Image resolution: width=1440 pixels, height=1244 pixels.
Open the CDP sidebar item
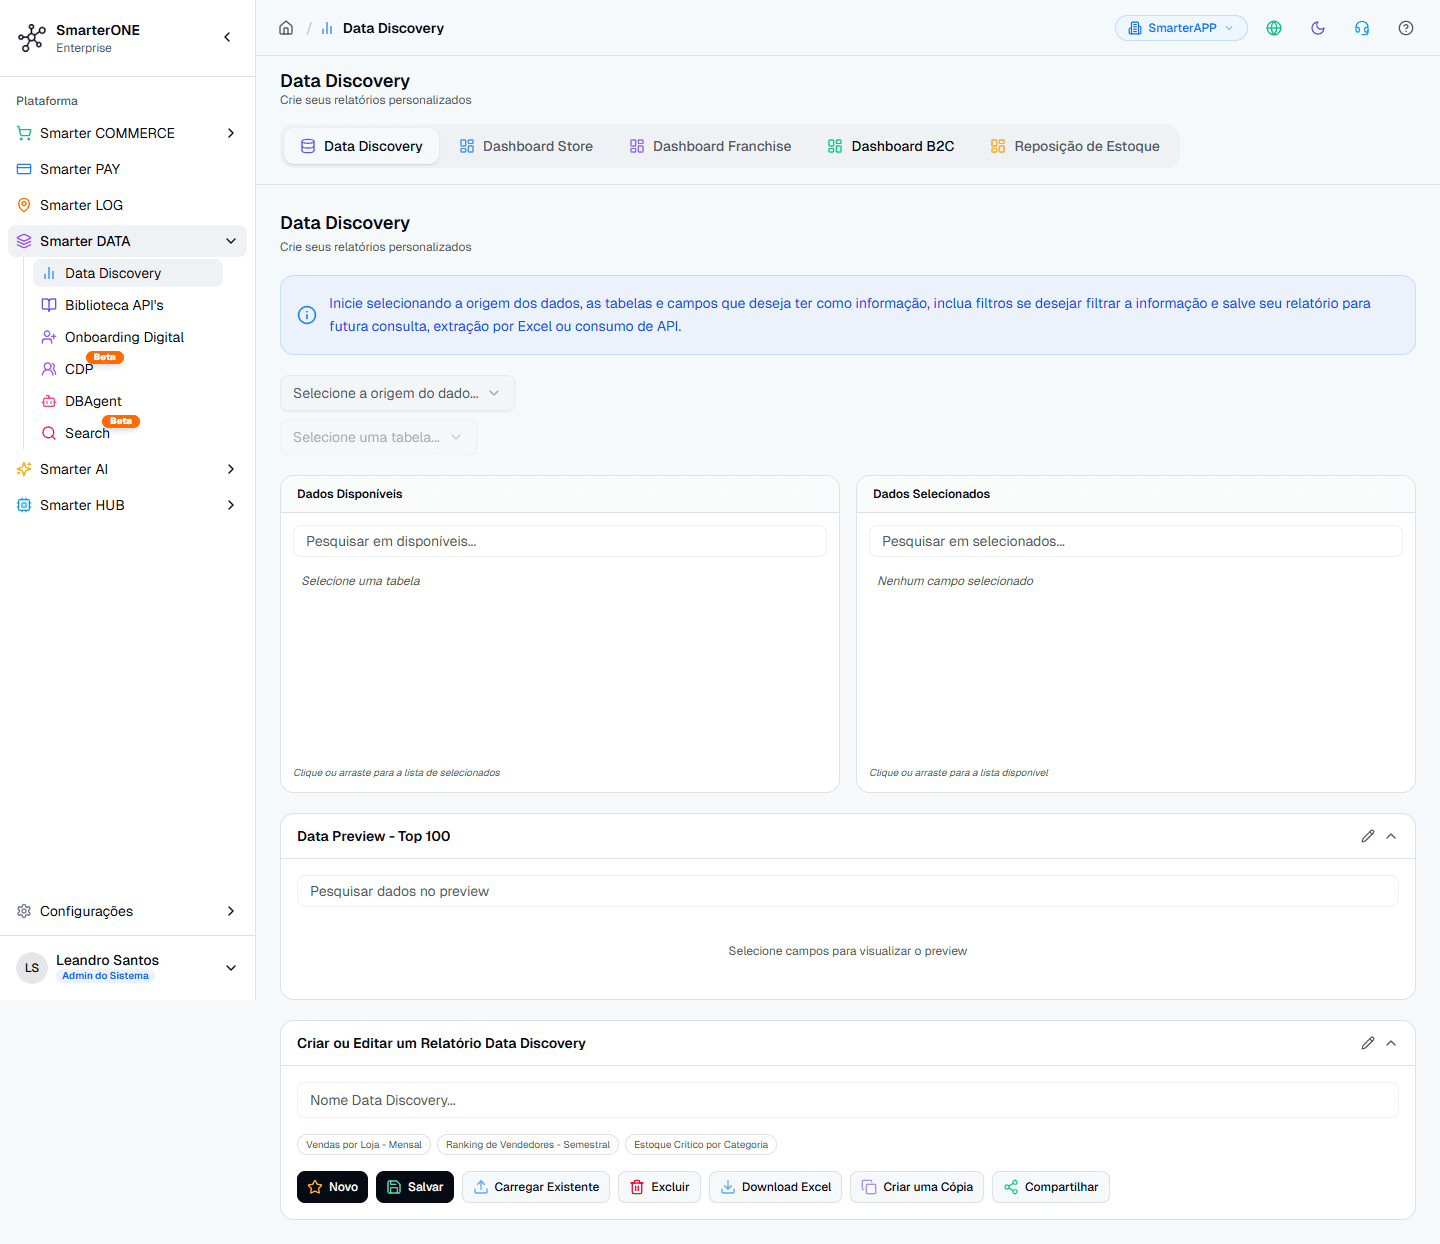tap(128, 369)
